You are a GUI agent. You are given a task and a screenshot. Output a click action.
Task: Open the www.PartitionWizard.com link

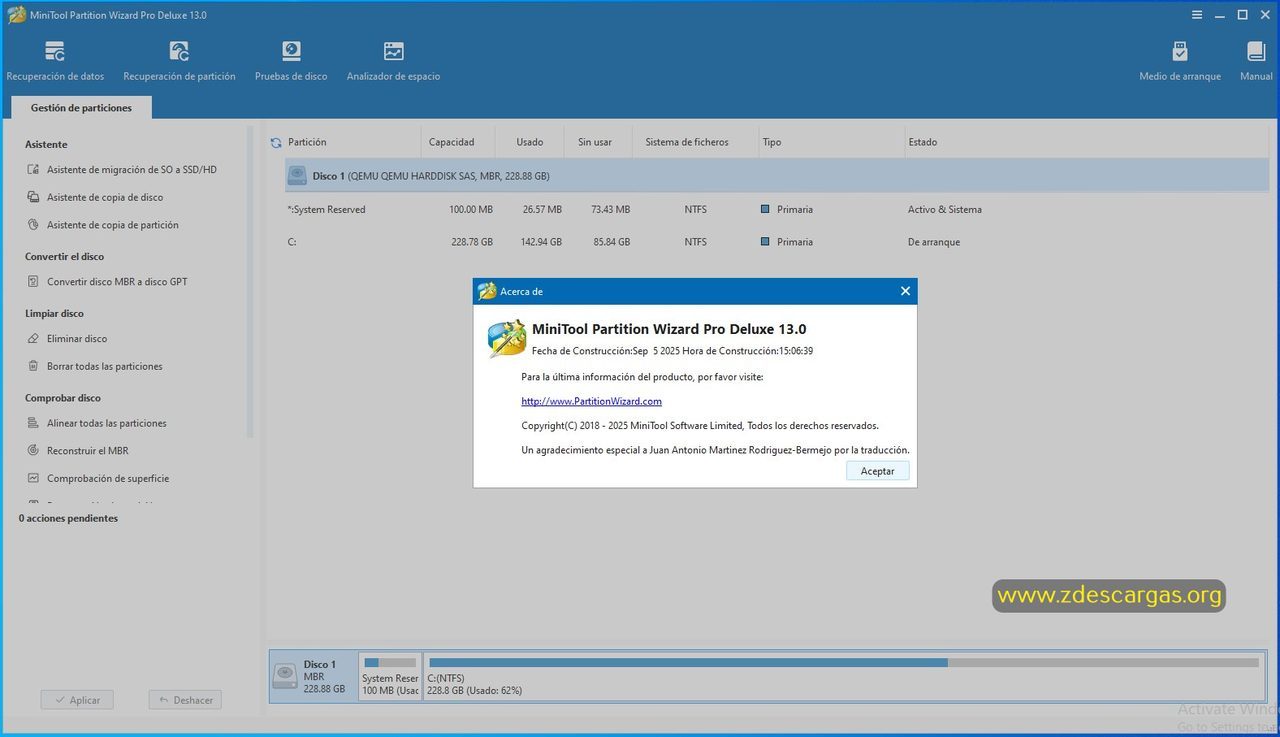click(x=591, y=401)
